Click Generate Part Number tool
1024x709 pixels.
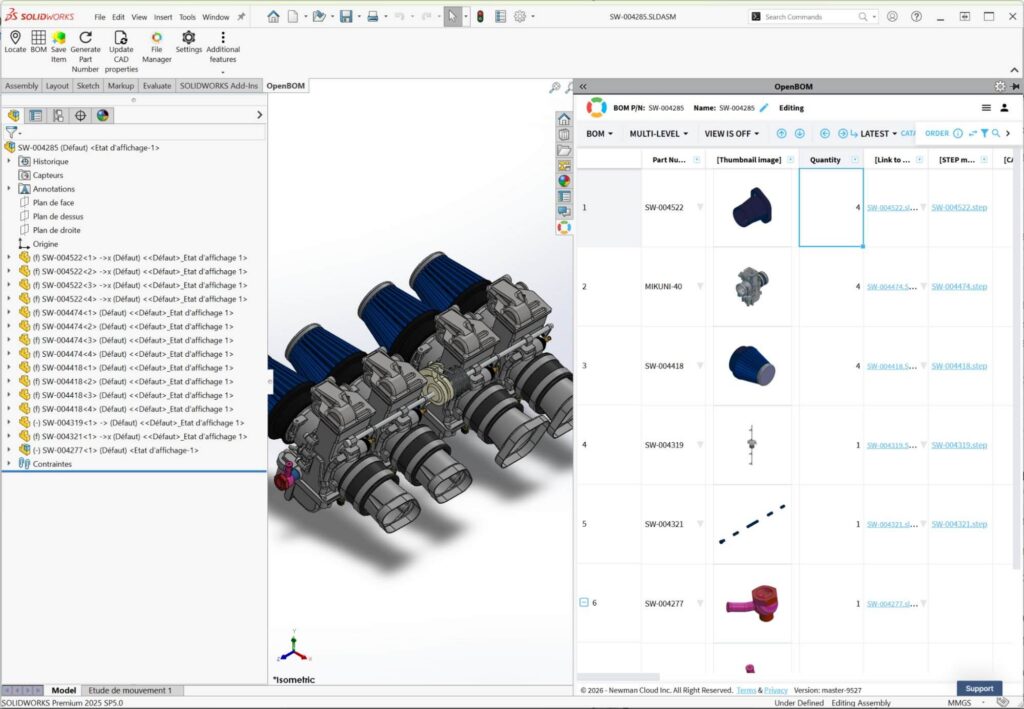[85, 38]
